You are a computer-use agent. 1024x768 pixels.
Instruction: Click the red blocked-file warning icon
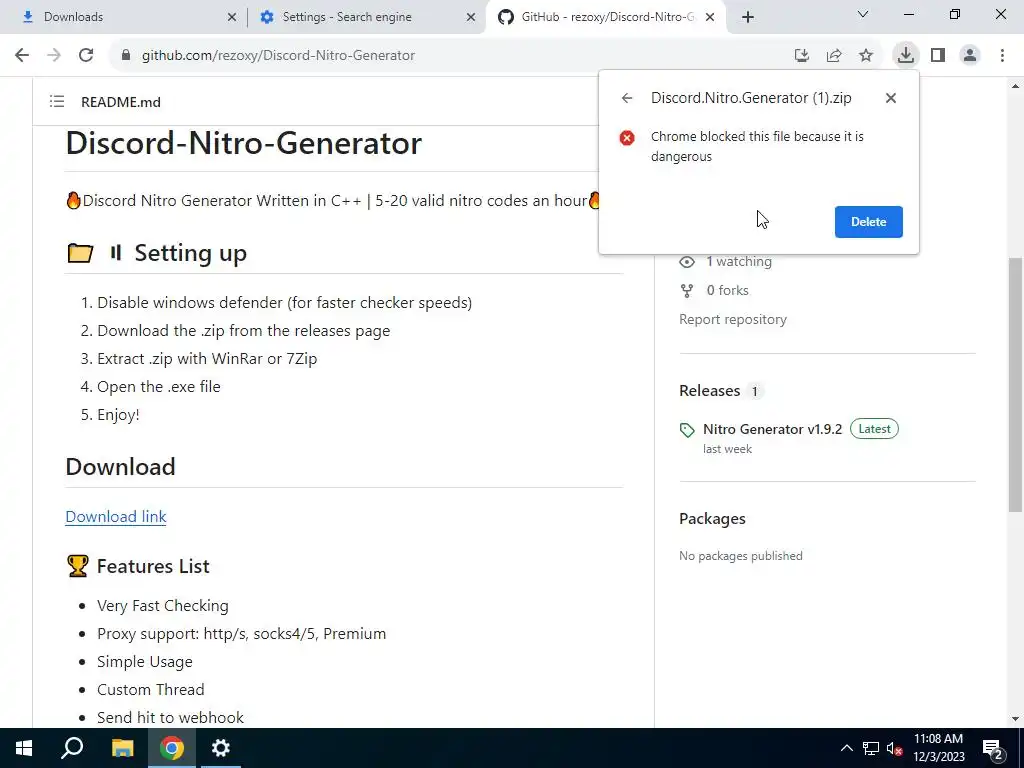(627, 138)
